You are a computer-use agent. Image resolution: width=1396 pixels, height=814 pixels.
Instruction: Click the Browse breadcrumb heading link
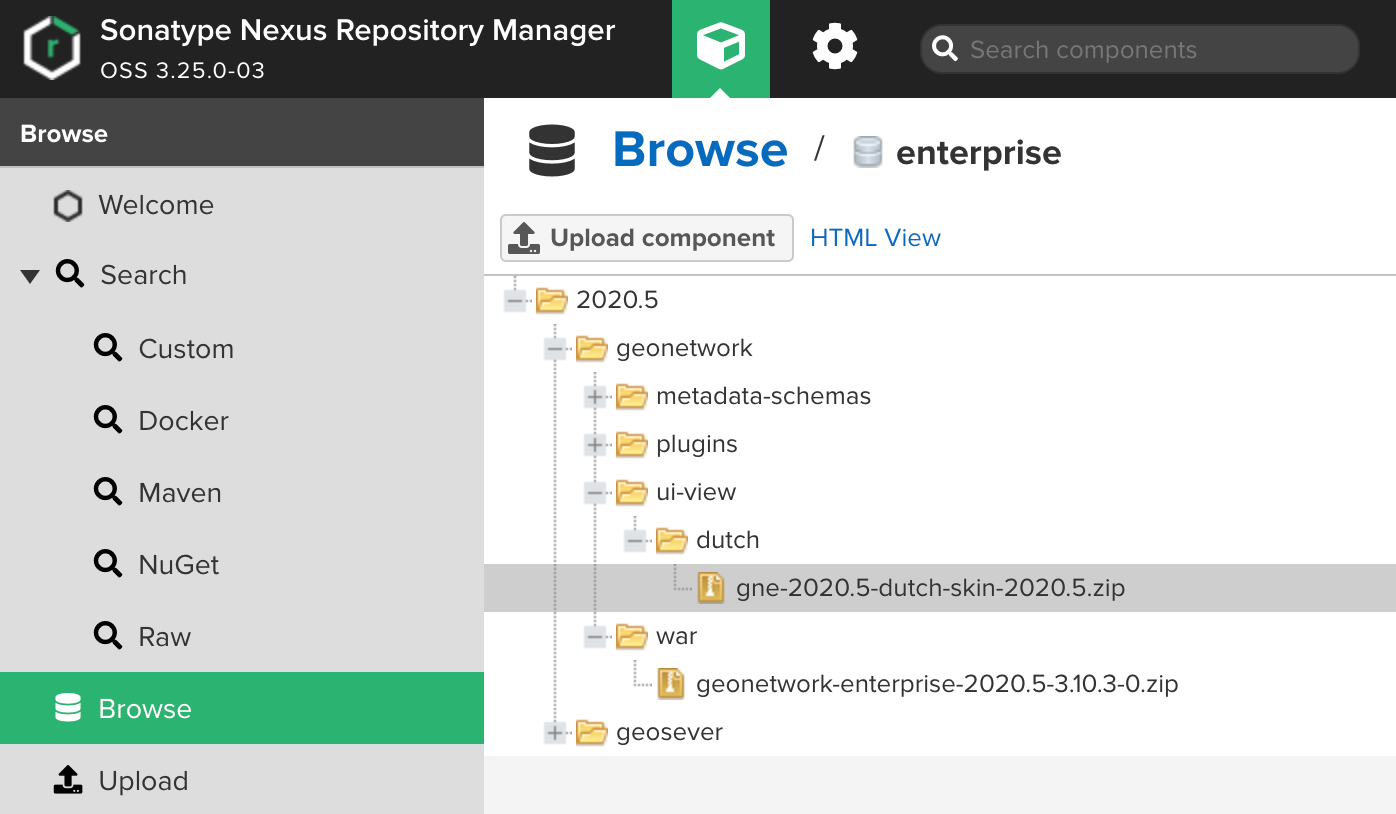coord(700,150)
